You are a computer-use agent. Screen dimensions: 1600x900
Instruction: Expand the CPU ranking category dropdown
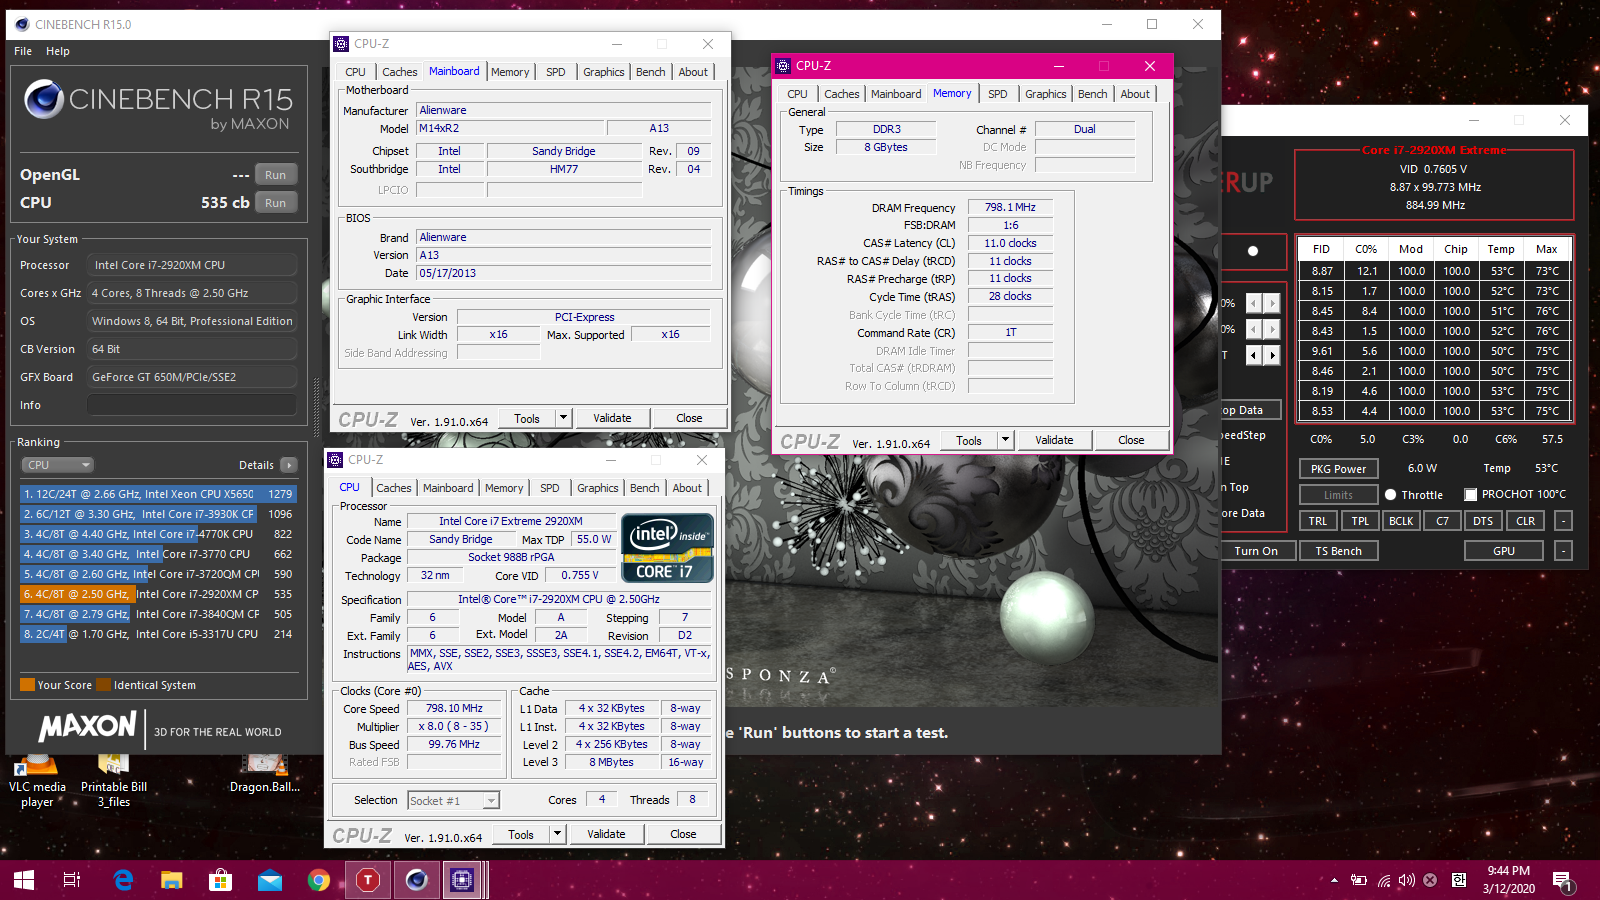(x=58, y=465)
